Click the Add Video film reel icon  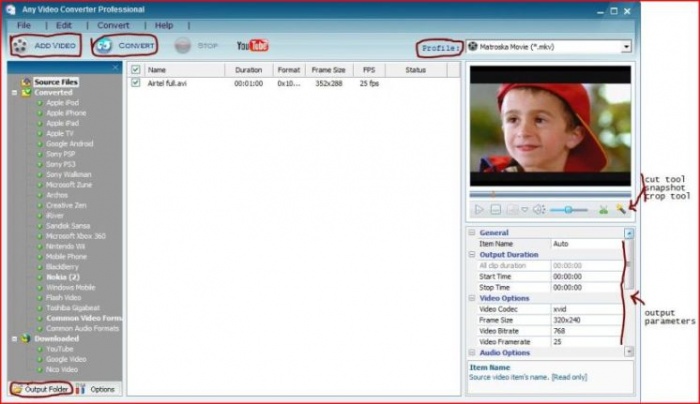click(x=18, y=46)
